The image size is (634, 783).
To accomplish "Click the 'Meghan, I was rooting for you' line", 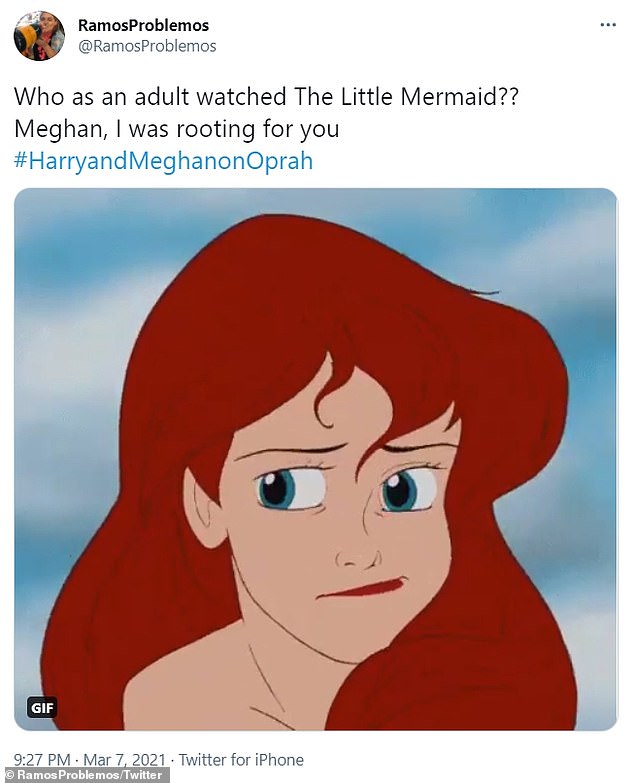I will tap(177, 129).
